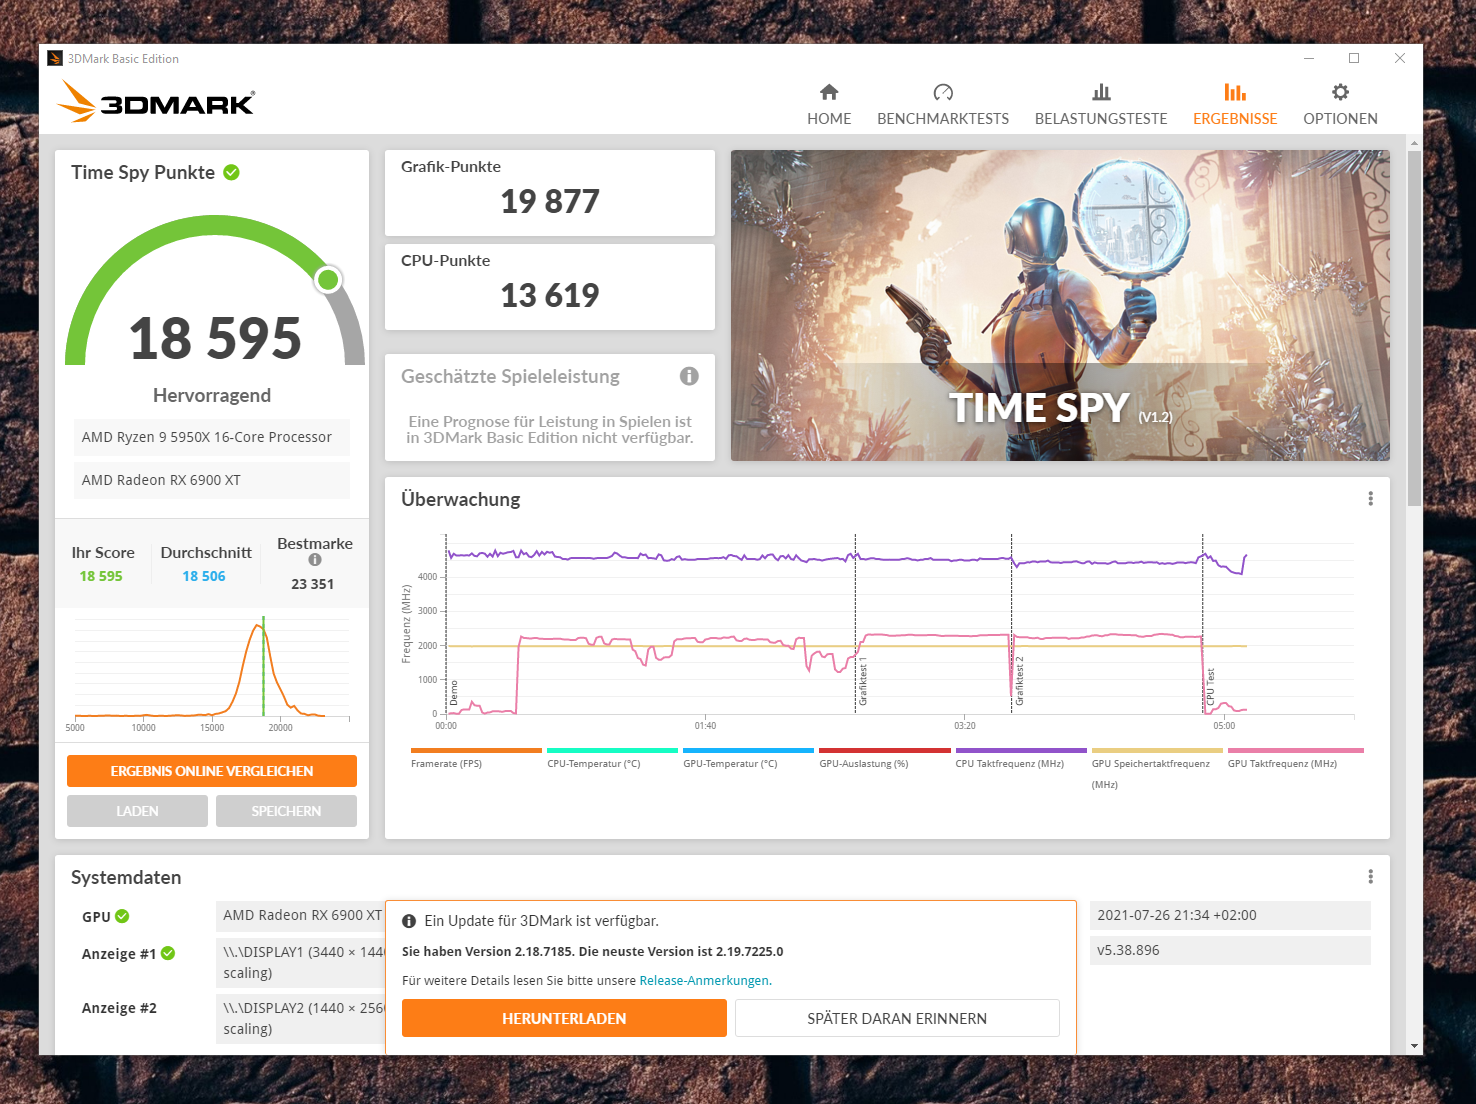Select the ERGEBNISSE tab

pyautogui.click(x=1235, y=118)
